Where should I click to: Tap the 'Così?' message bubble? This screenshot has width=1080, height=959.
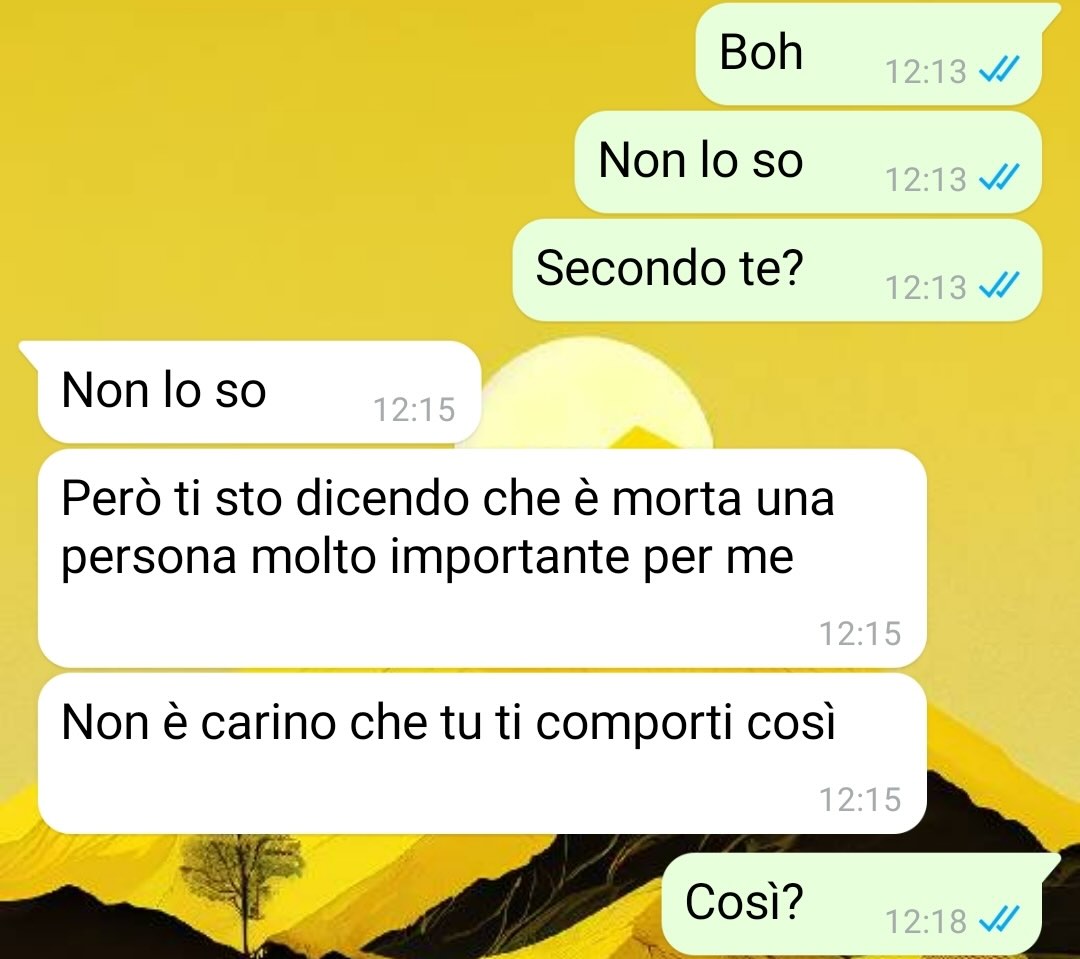[851, 904]
